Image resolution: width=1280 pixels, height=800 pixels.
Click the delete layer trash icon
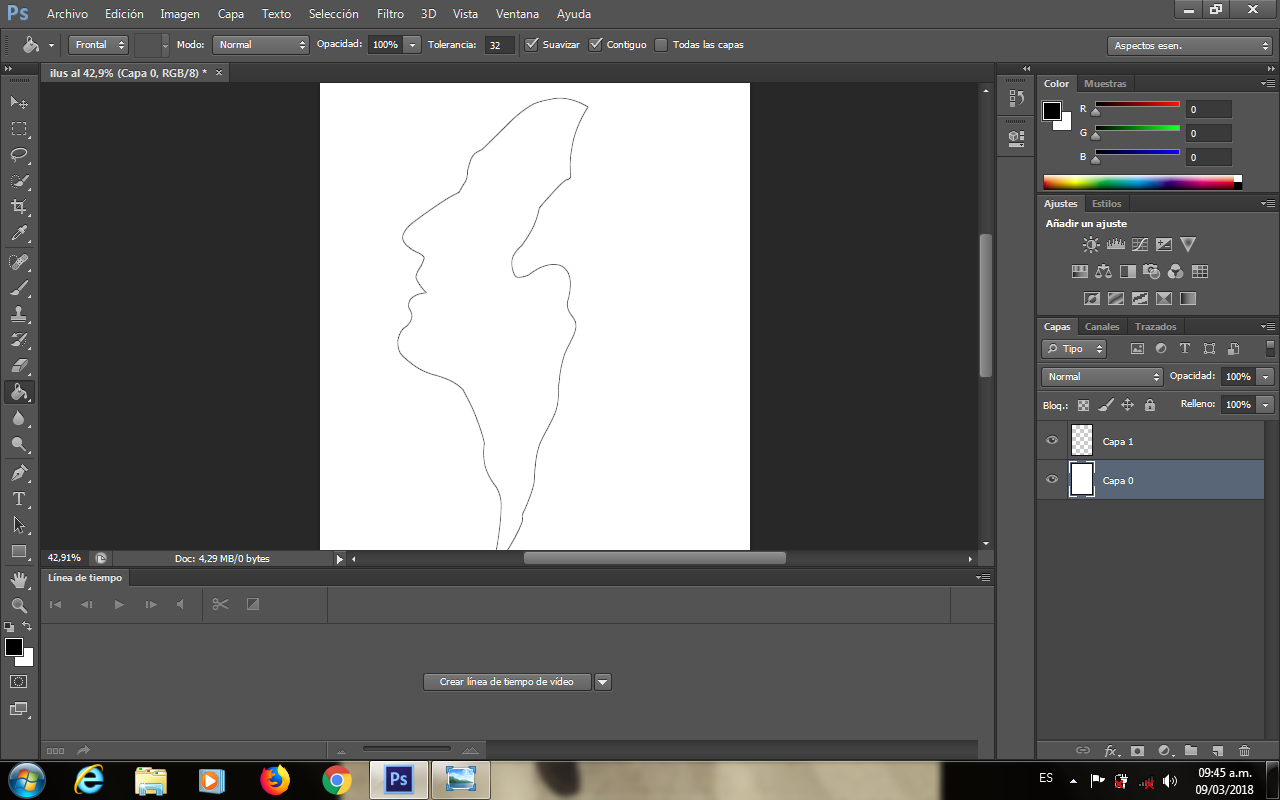(x=1244, y=750)
